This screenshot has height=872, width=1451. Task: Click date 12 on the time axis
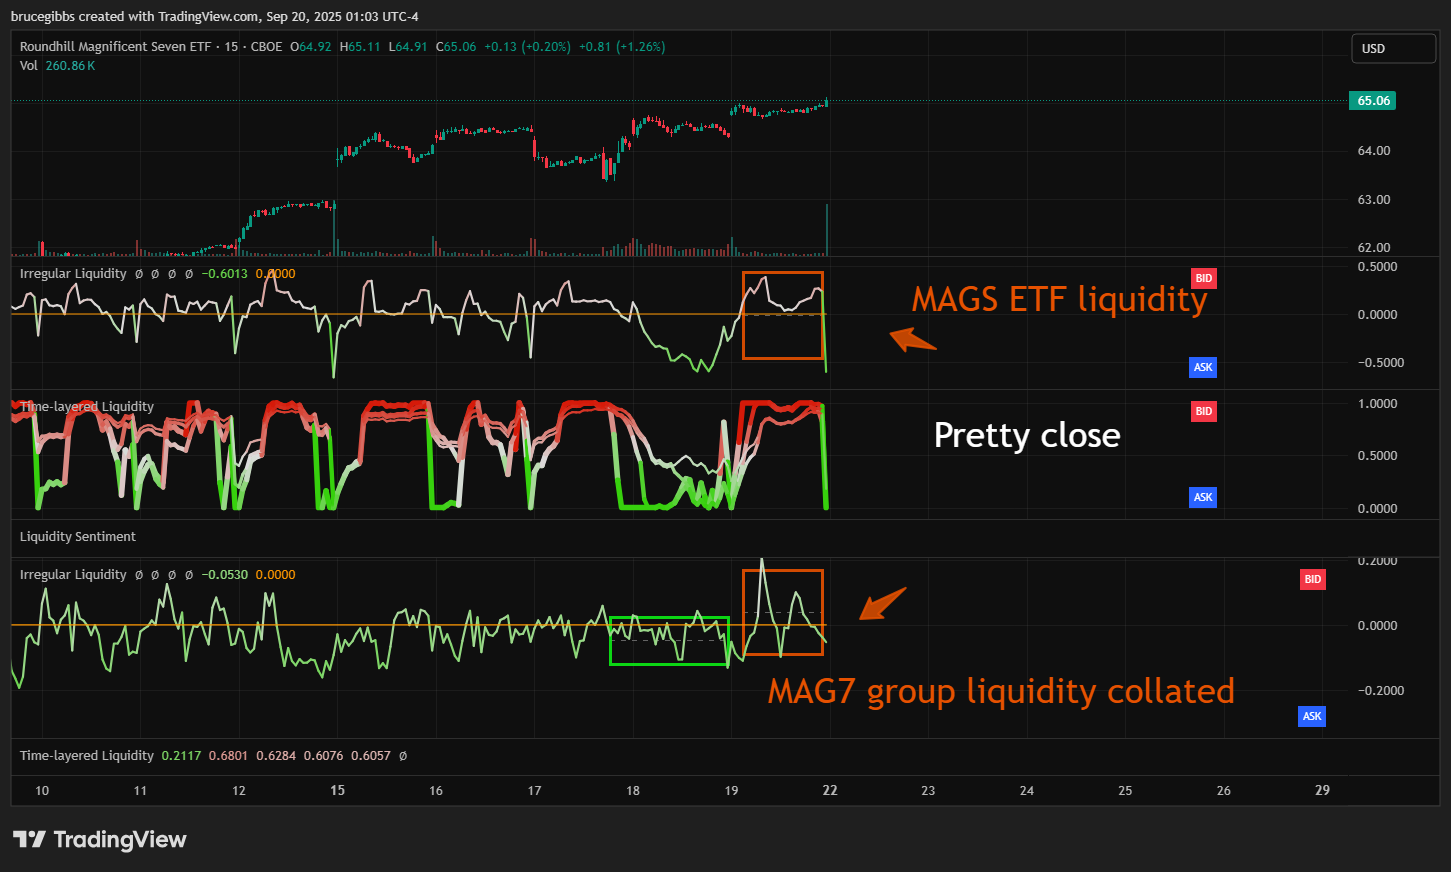pyautogui.click(x=239, y=791)
